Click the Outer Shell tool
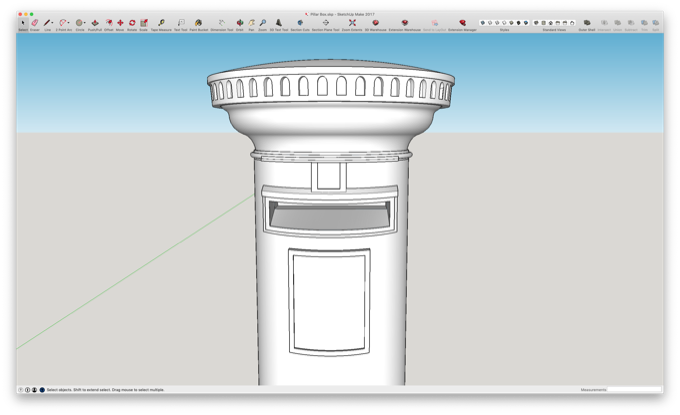Viewport: 680px width, 415px height. point(587,23)
